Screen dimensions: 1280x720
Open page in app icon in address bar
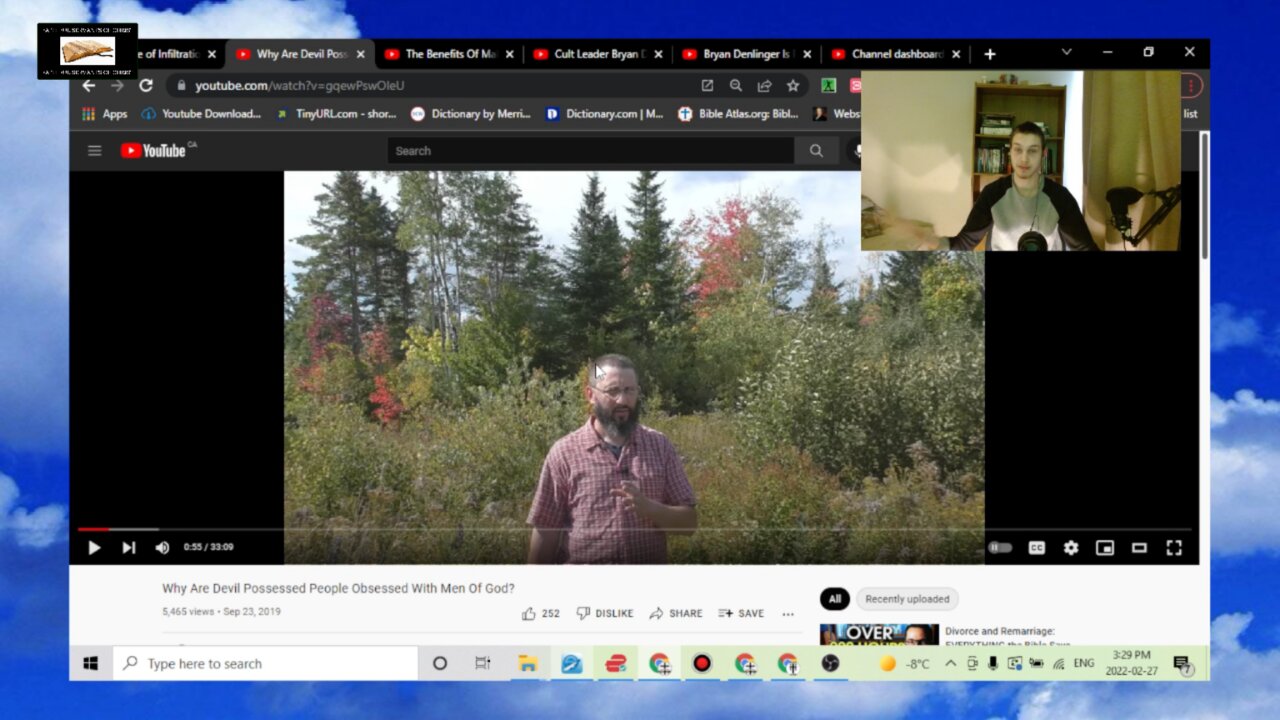point(707,86)
